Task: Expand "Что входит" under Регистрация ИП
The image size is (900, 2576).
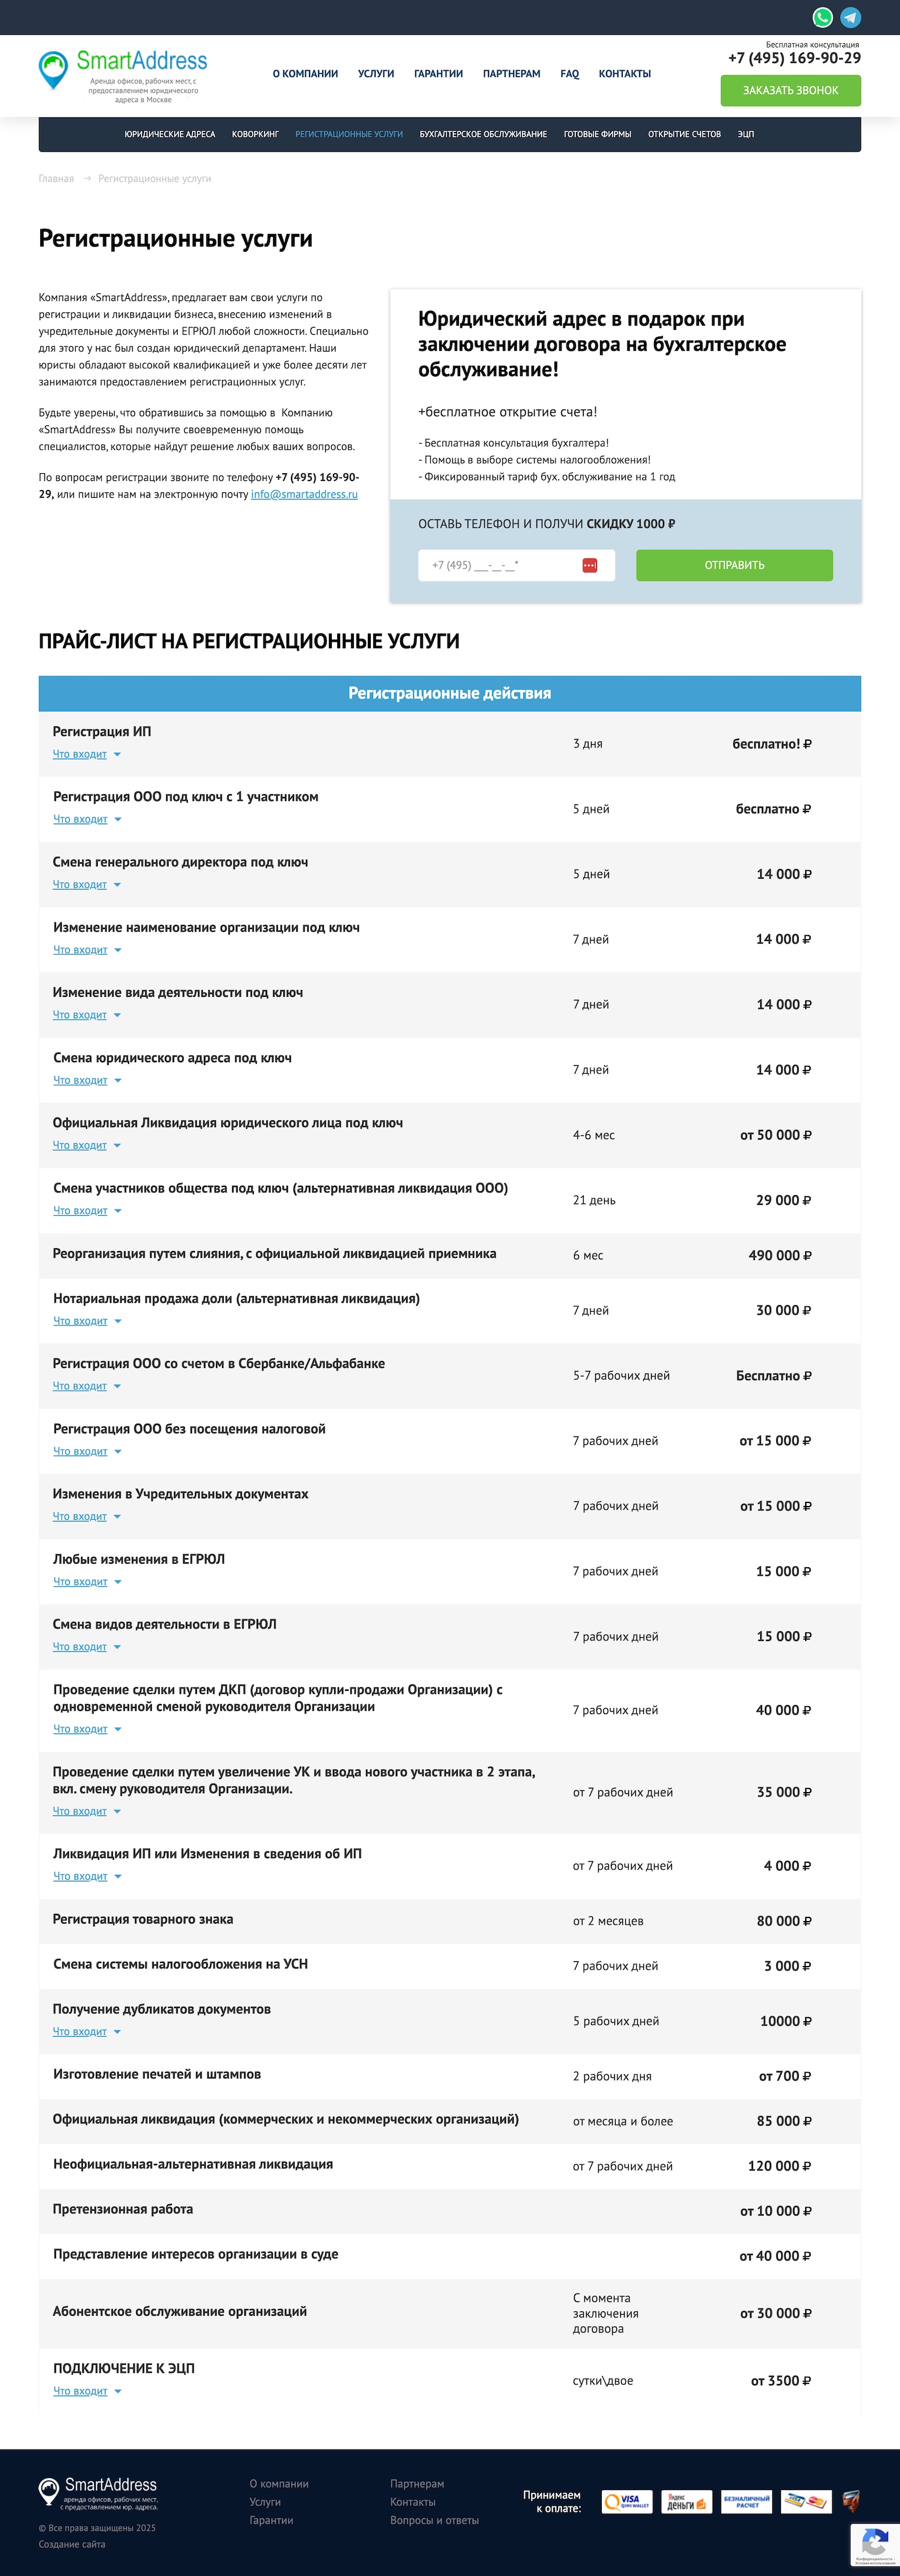Action: pos(80,754)
